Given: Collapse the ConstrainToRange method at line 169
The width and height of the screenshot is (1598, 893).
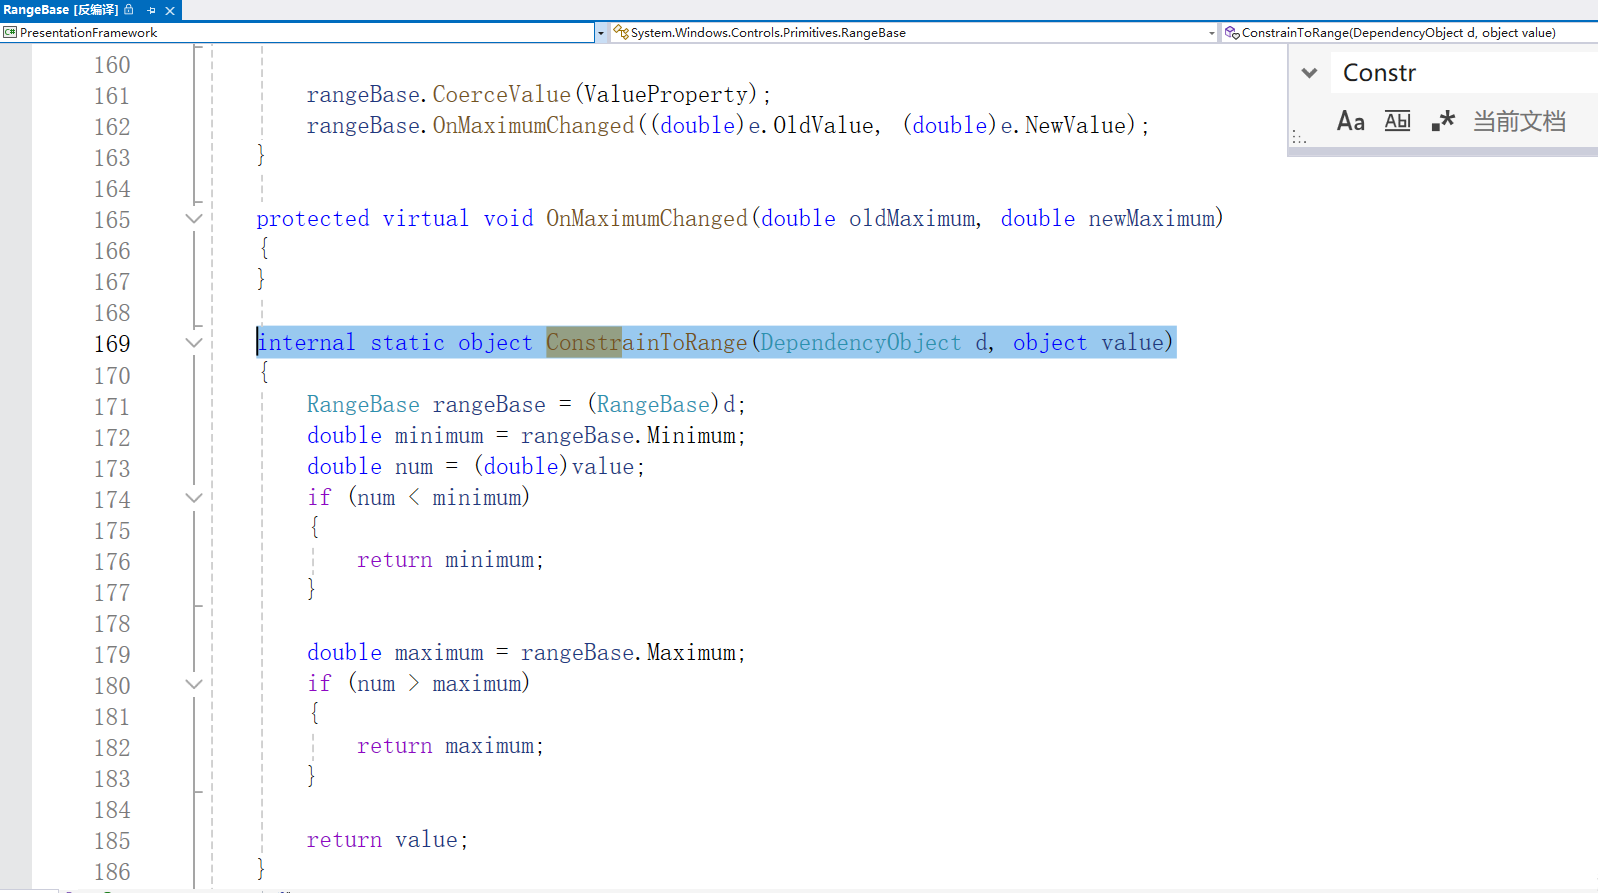Looking at the screenshot, I should pos(194,343).
